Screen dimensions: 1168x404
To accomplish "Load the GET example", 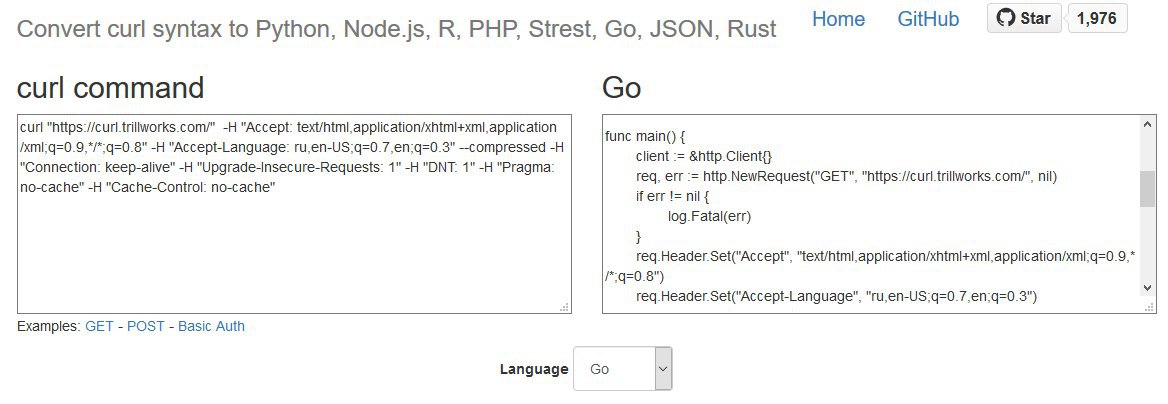I will tap(100, 326).
